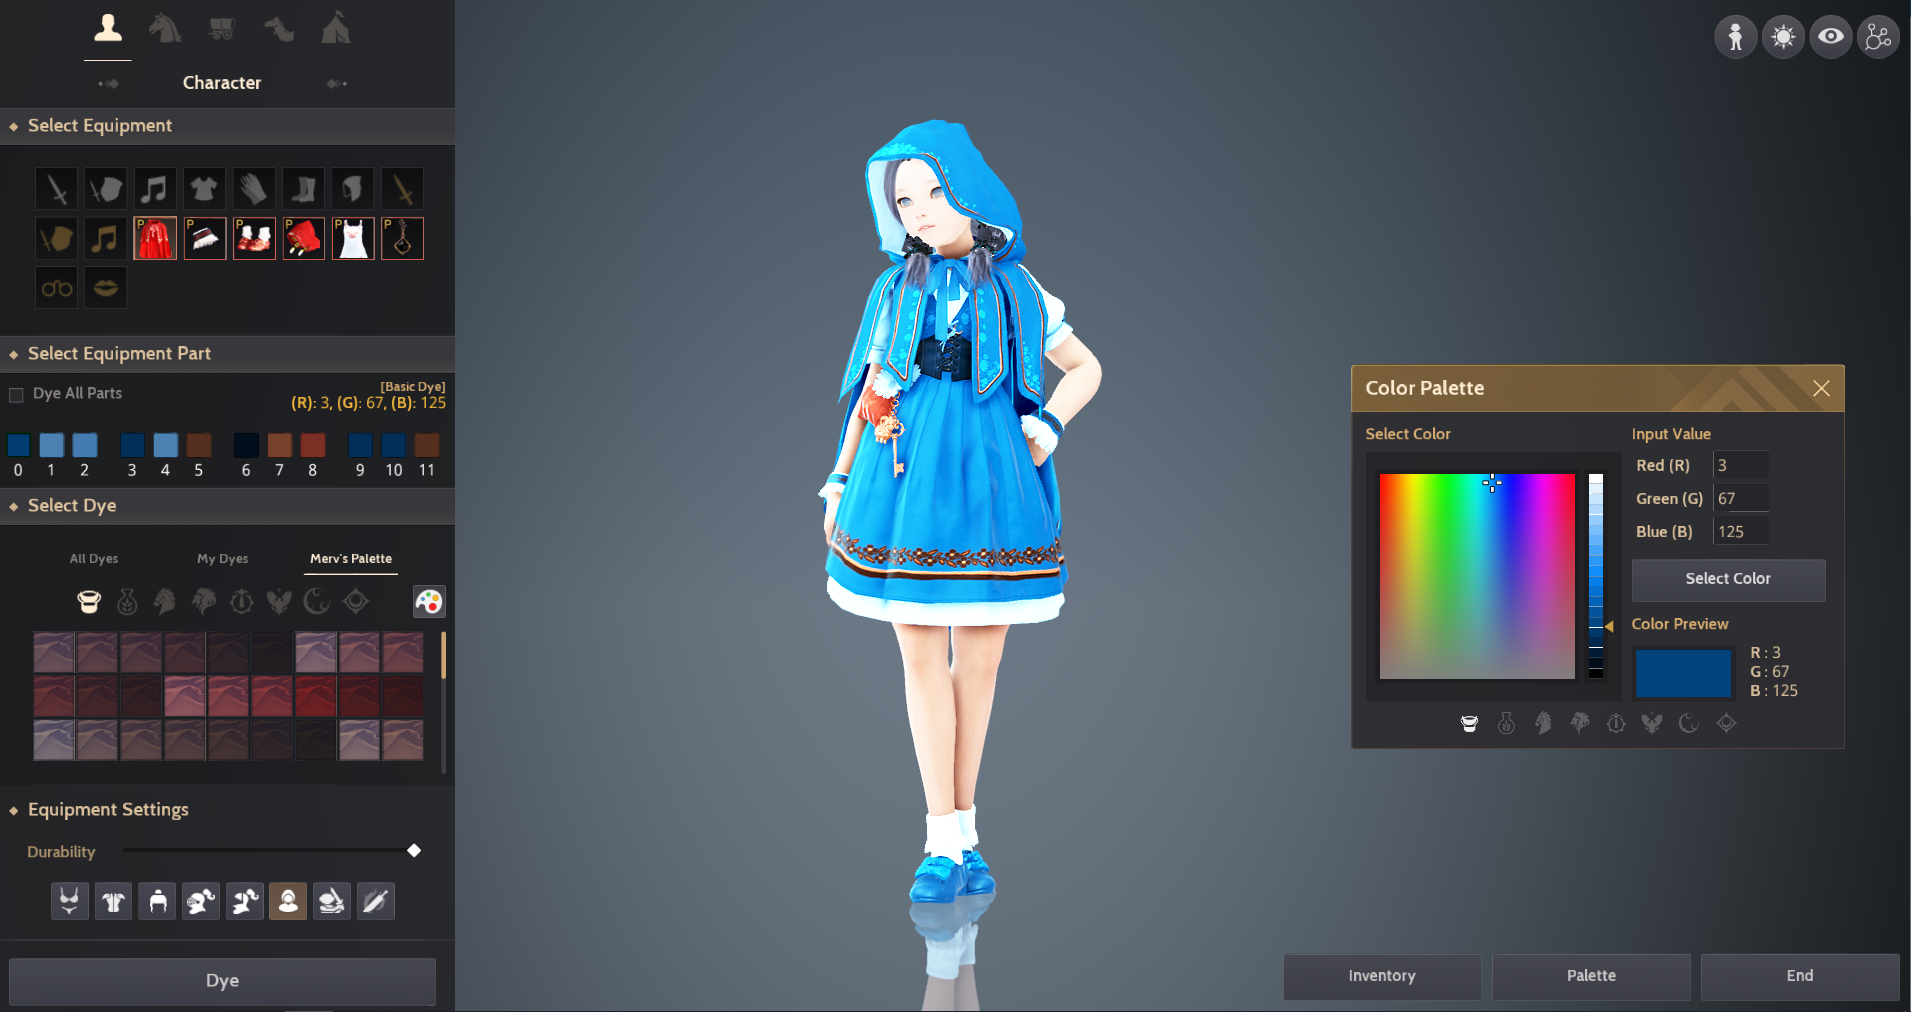The image size is (1911, 1012).
Task: Toggle the highlighted head icon setting
Action: 288,901
